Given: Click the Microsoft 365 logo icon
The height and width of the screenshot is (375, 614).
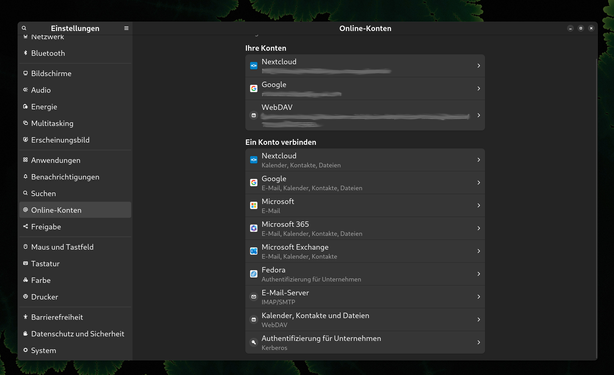Looking at the screenshot, I should click(x=254, y=228).
